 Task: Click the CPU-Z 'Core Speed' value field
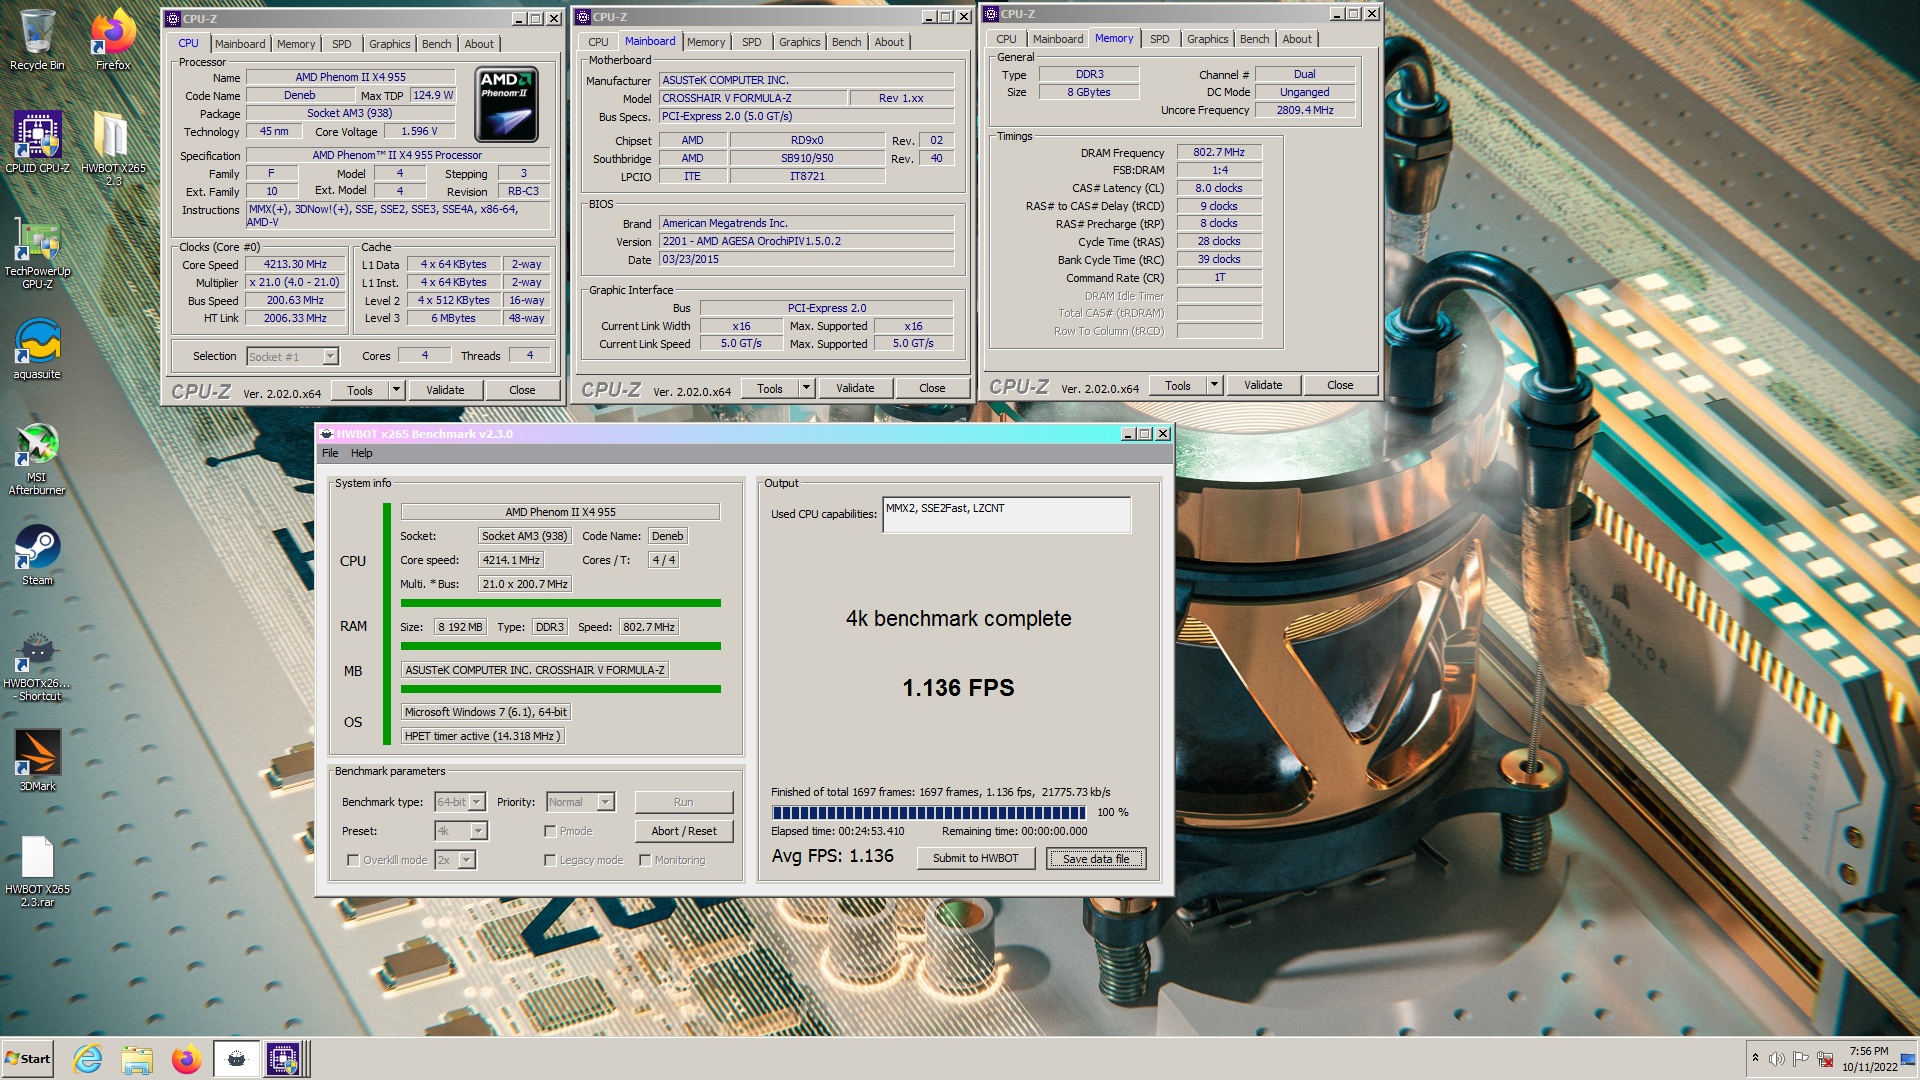coord(295,265)
